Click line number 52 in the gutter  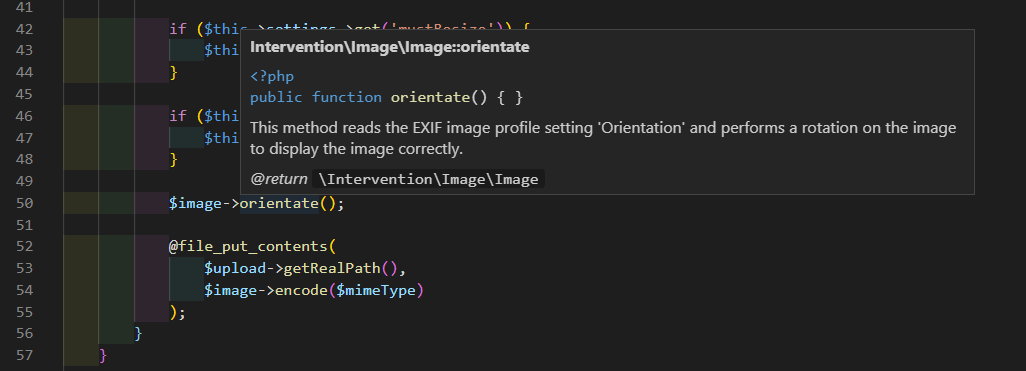[24, 247]
